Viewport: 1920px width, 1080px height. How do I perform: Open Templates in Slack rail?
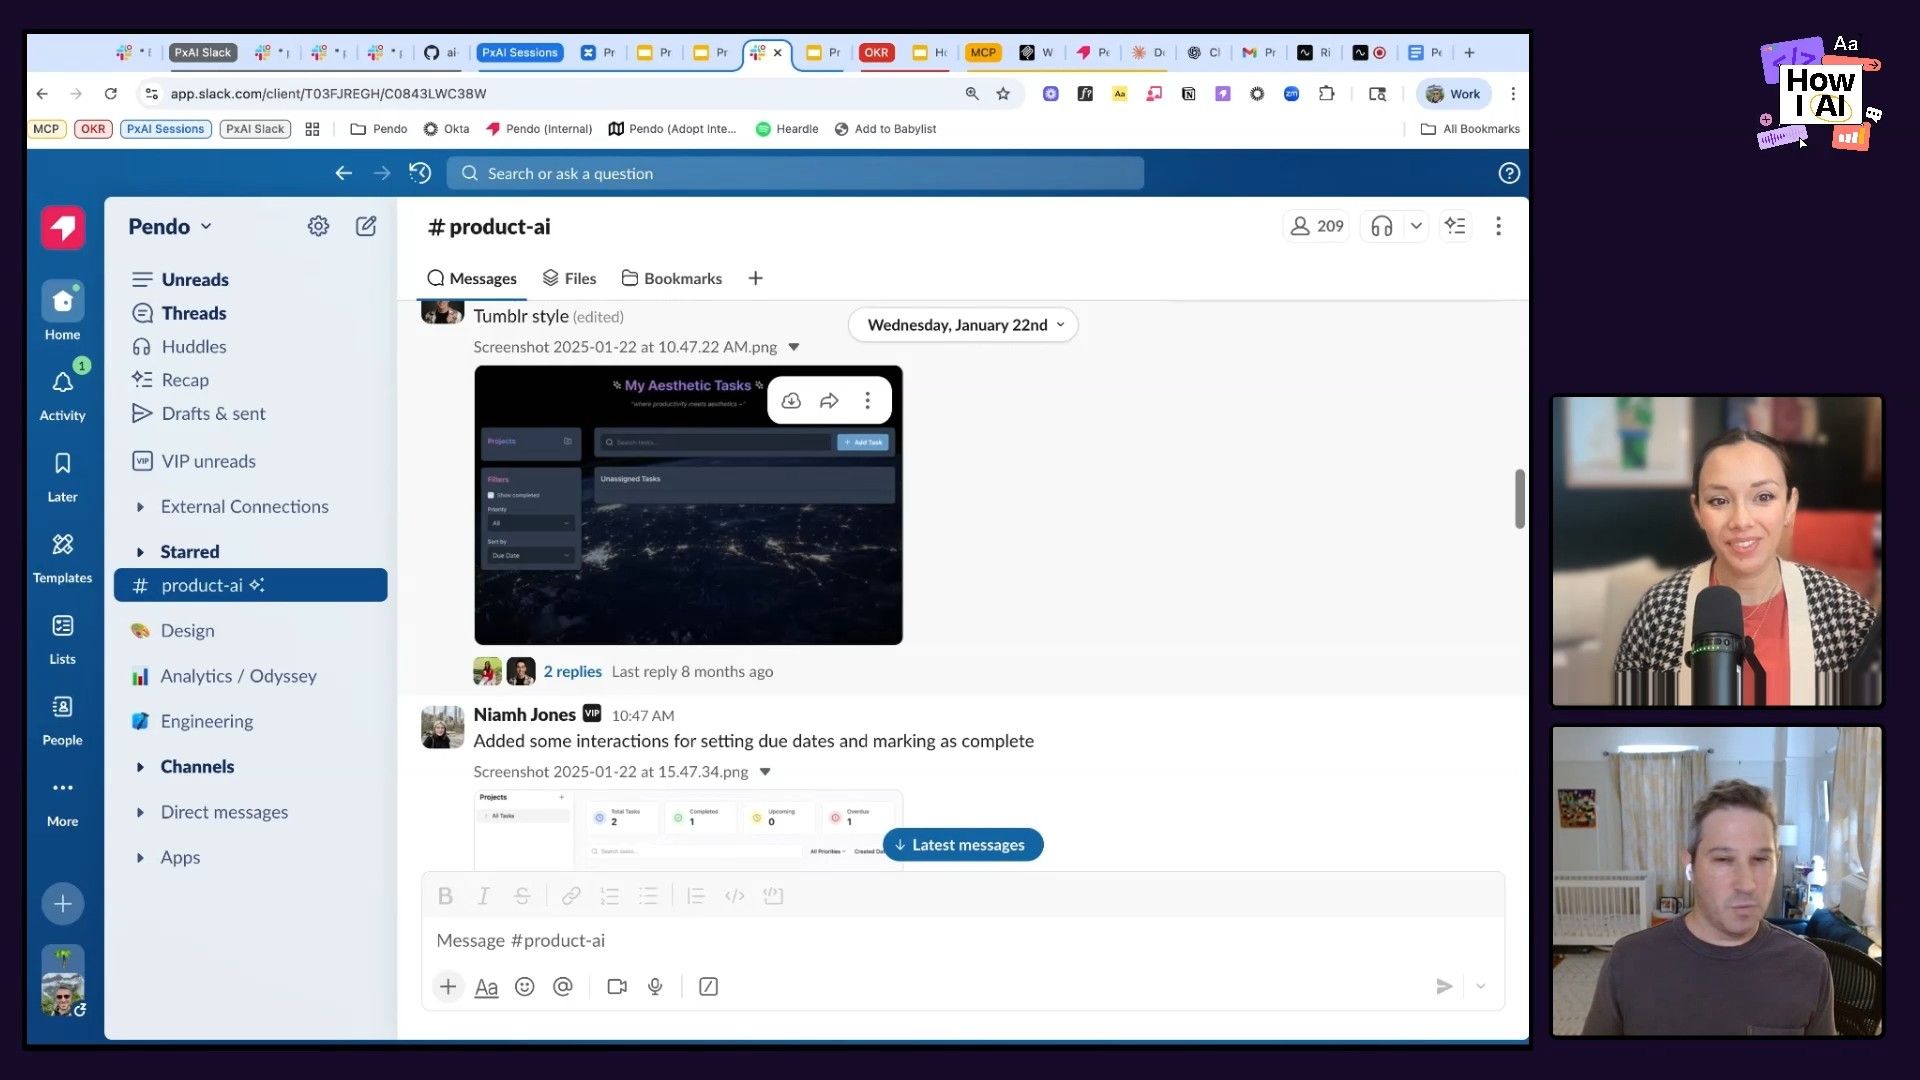tap(62, 556)
